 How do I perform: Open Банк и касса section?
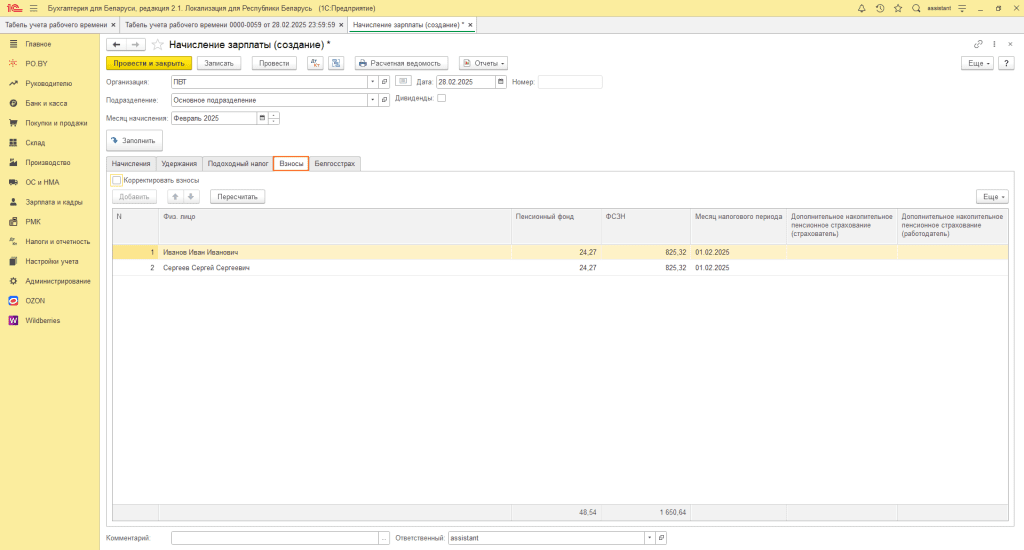pos(46,103)
